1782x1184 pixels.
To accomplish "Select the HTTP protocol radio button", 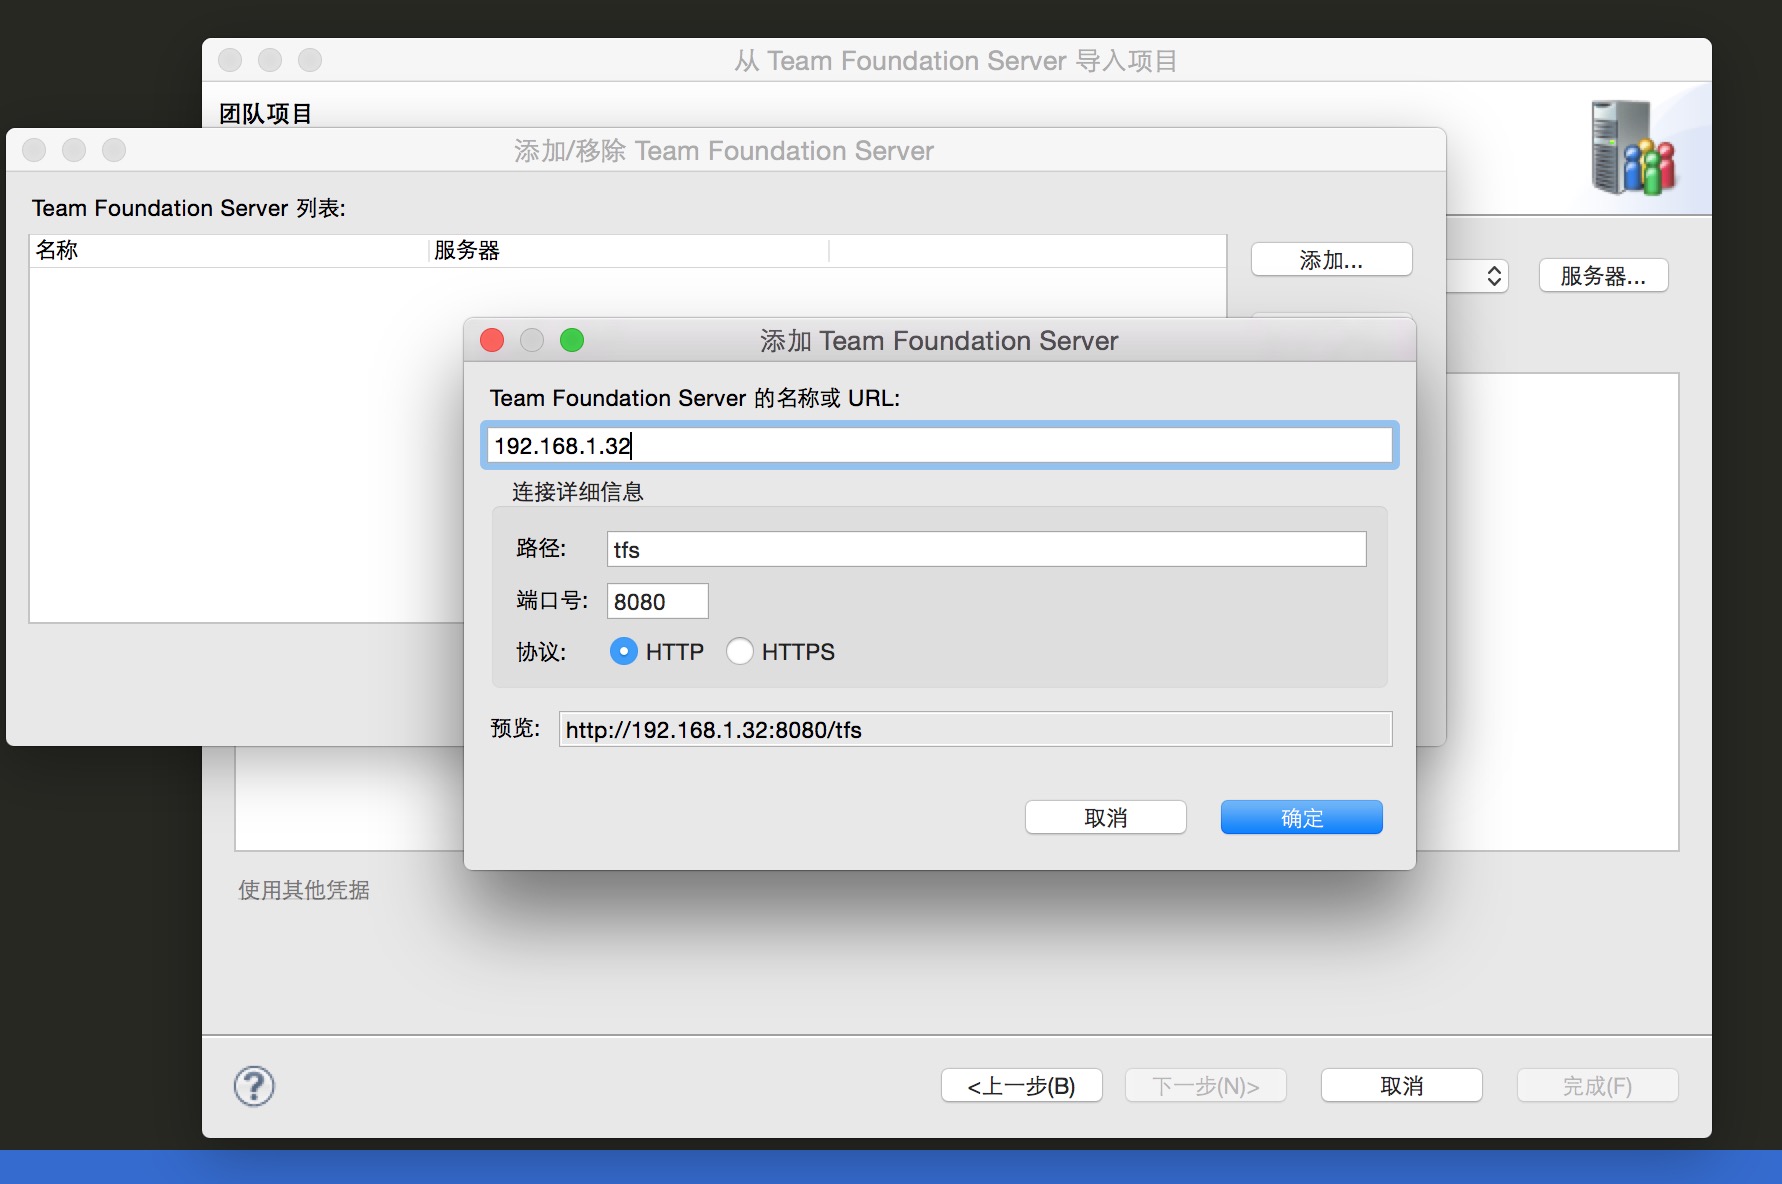I will point(624,652).
